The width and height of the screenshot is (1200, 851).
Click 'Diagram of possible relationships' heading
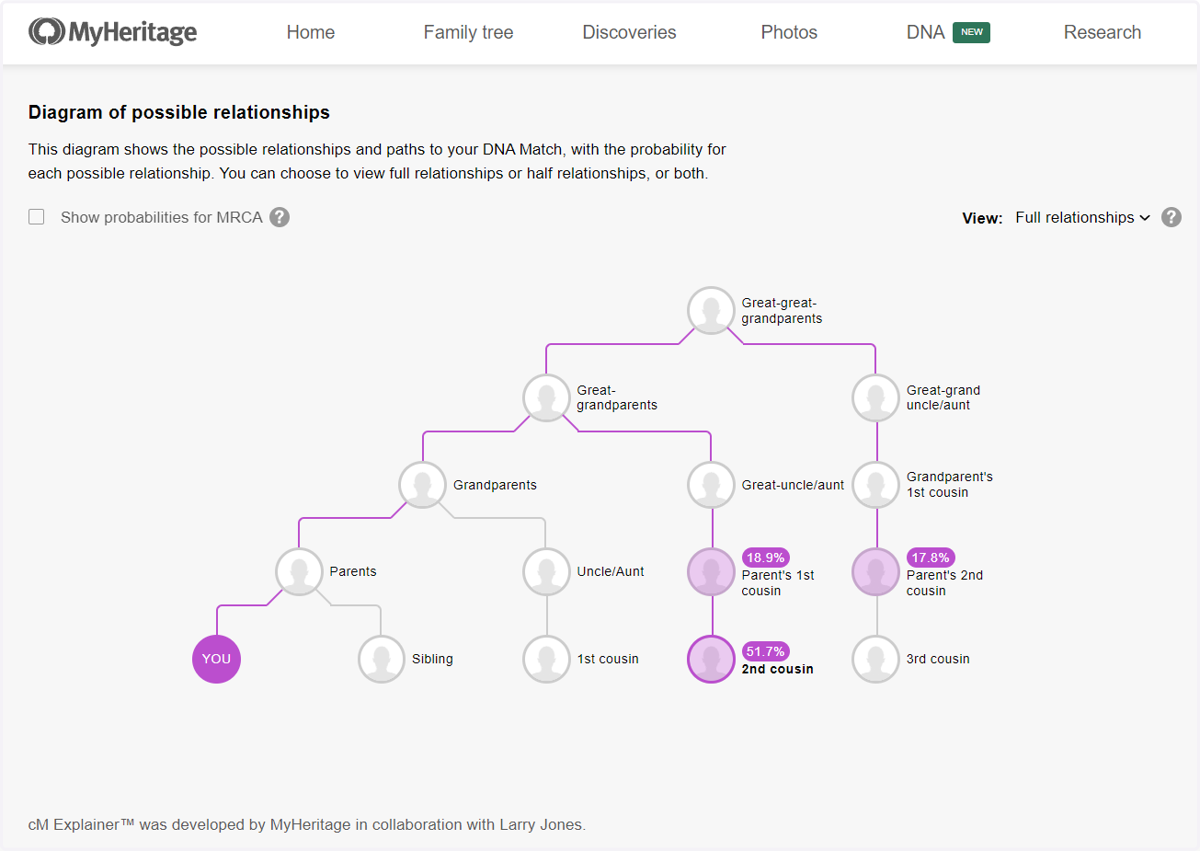179,113
